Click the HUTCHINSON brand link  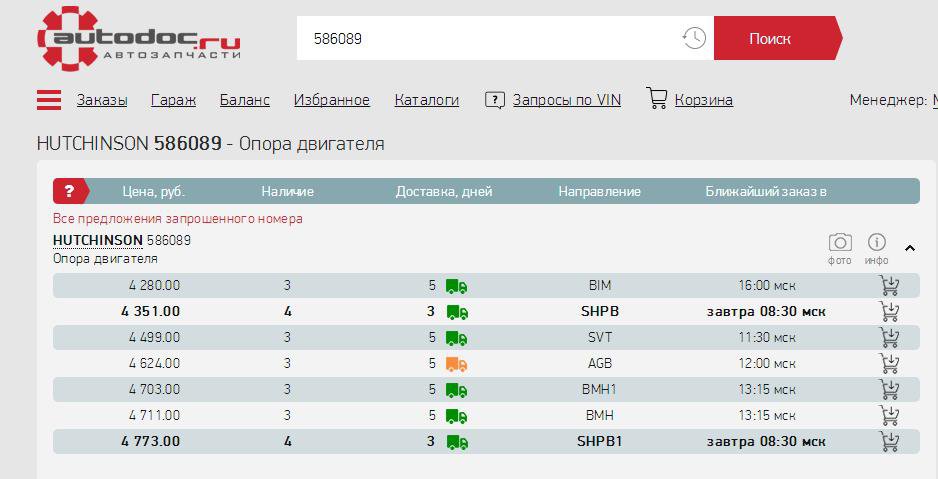click(x=98, y=240)
